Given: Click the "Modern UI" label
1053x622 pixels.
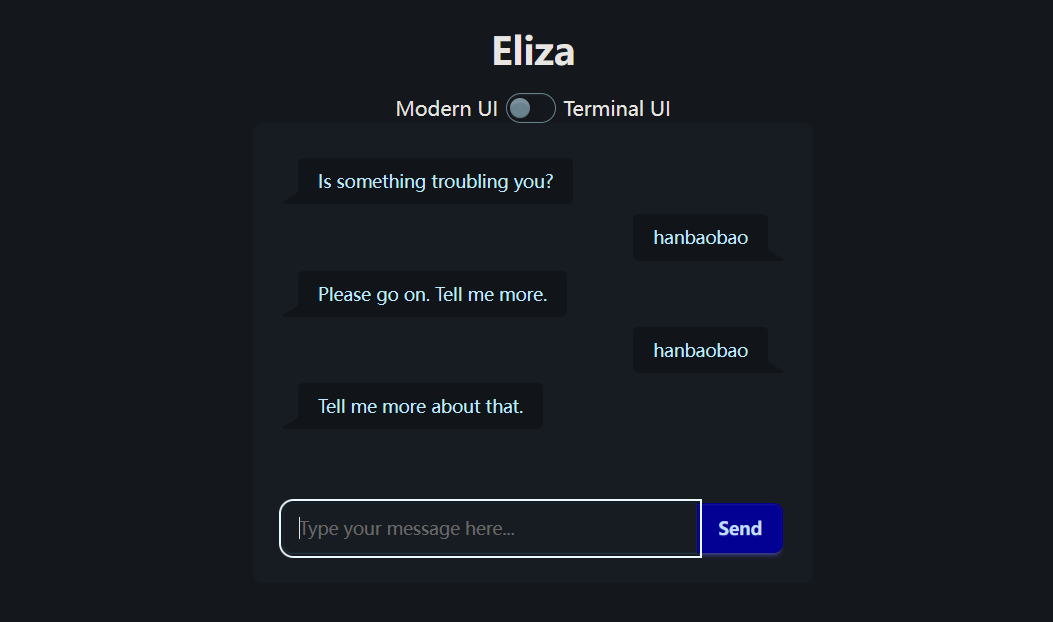Looking at the screenshot, I should click(x=446, y=109).
